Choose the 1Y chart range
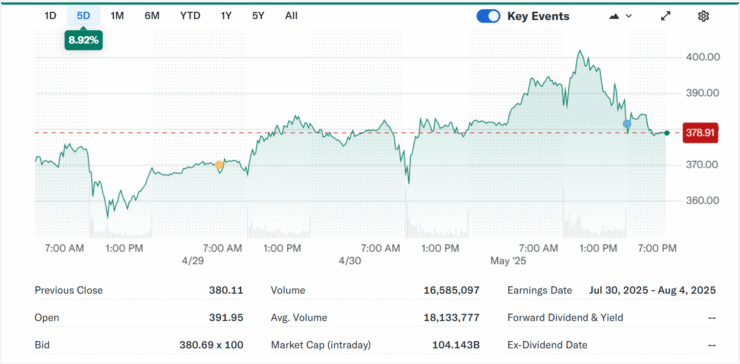 (x=226, y=16)
